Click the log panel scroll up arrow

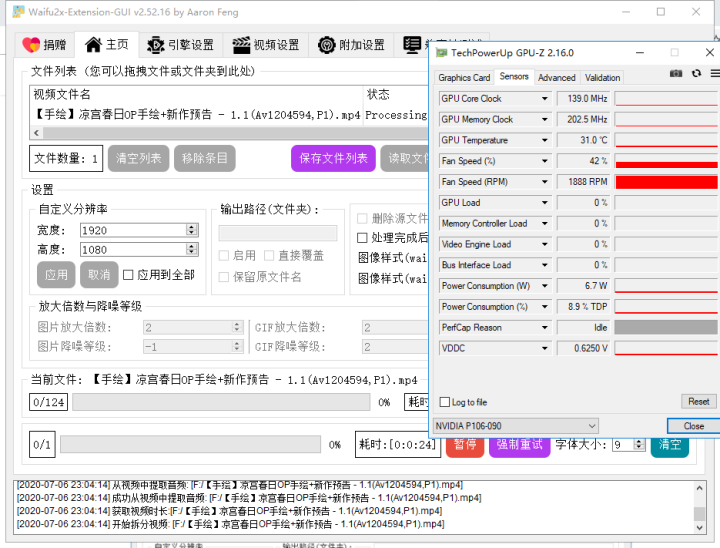click(699, 488)
